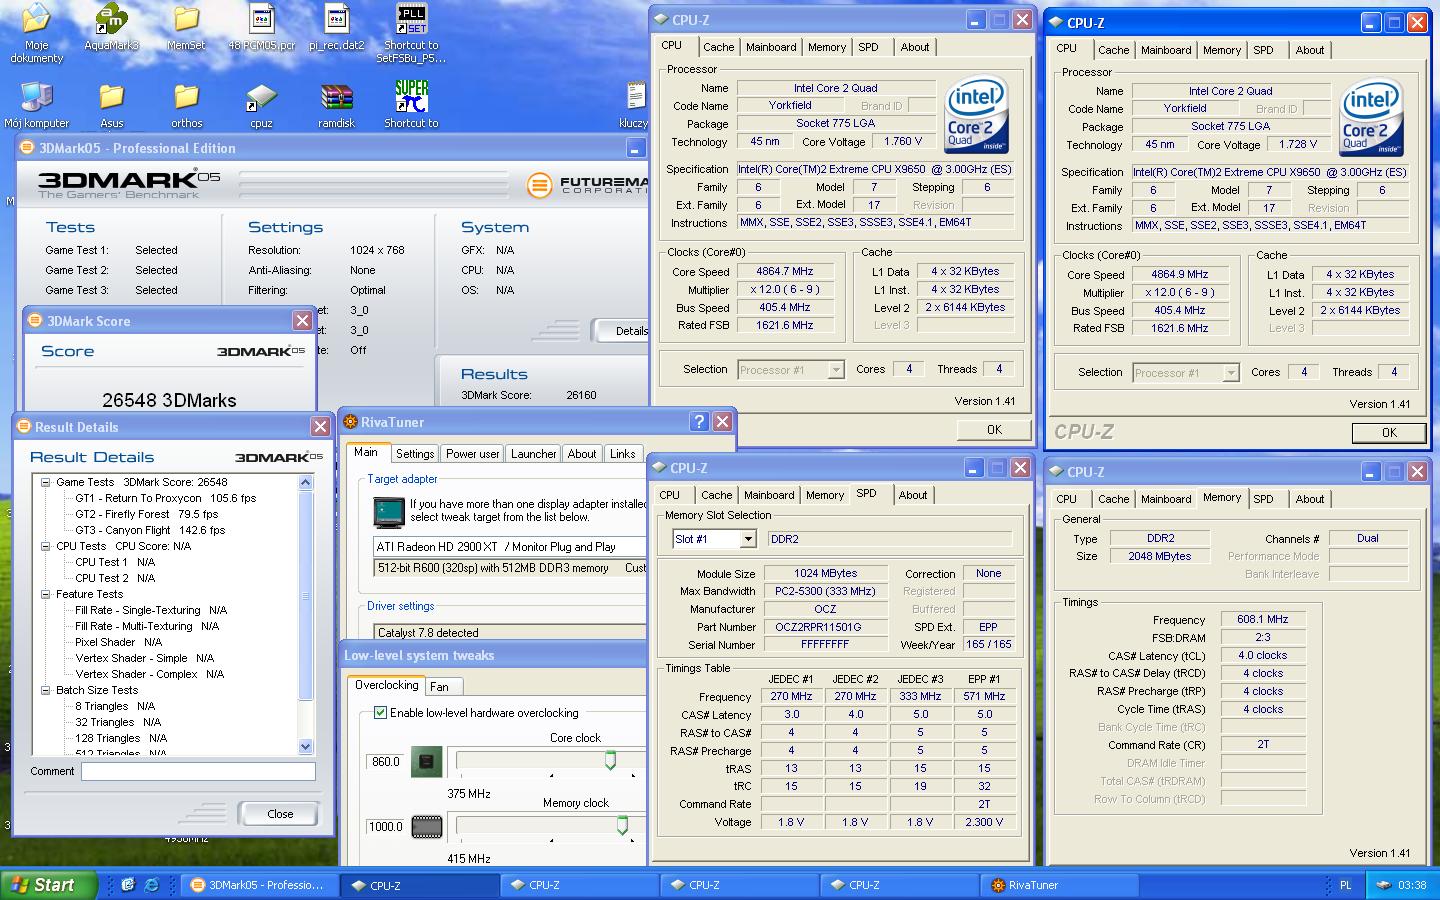Click the Core clock 860.0 value field

tap(386, 762)
